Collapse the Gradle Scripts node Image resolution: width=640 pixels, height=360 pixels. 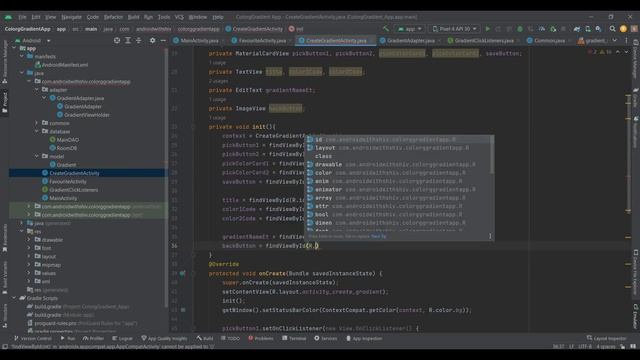[14, 298]
